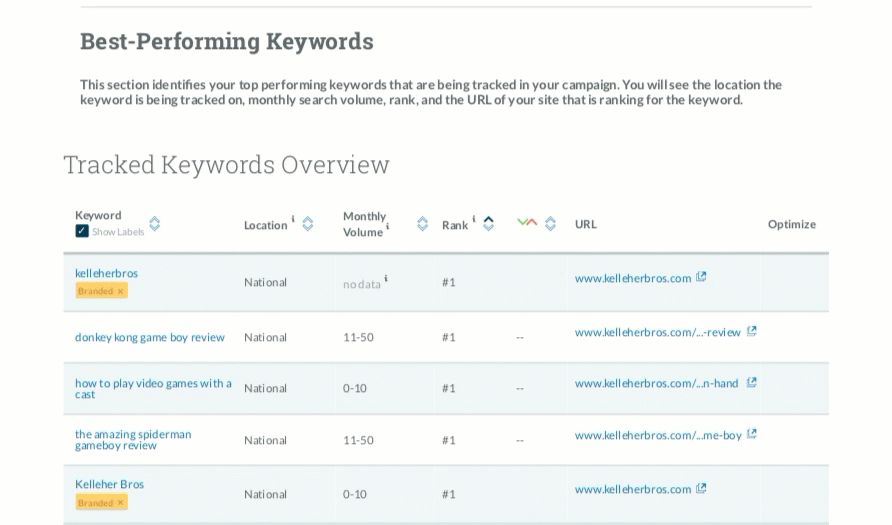
Task: Click the Rank column header text
Action: pos(455,225)
